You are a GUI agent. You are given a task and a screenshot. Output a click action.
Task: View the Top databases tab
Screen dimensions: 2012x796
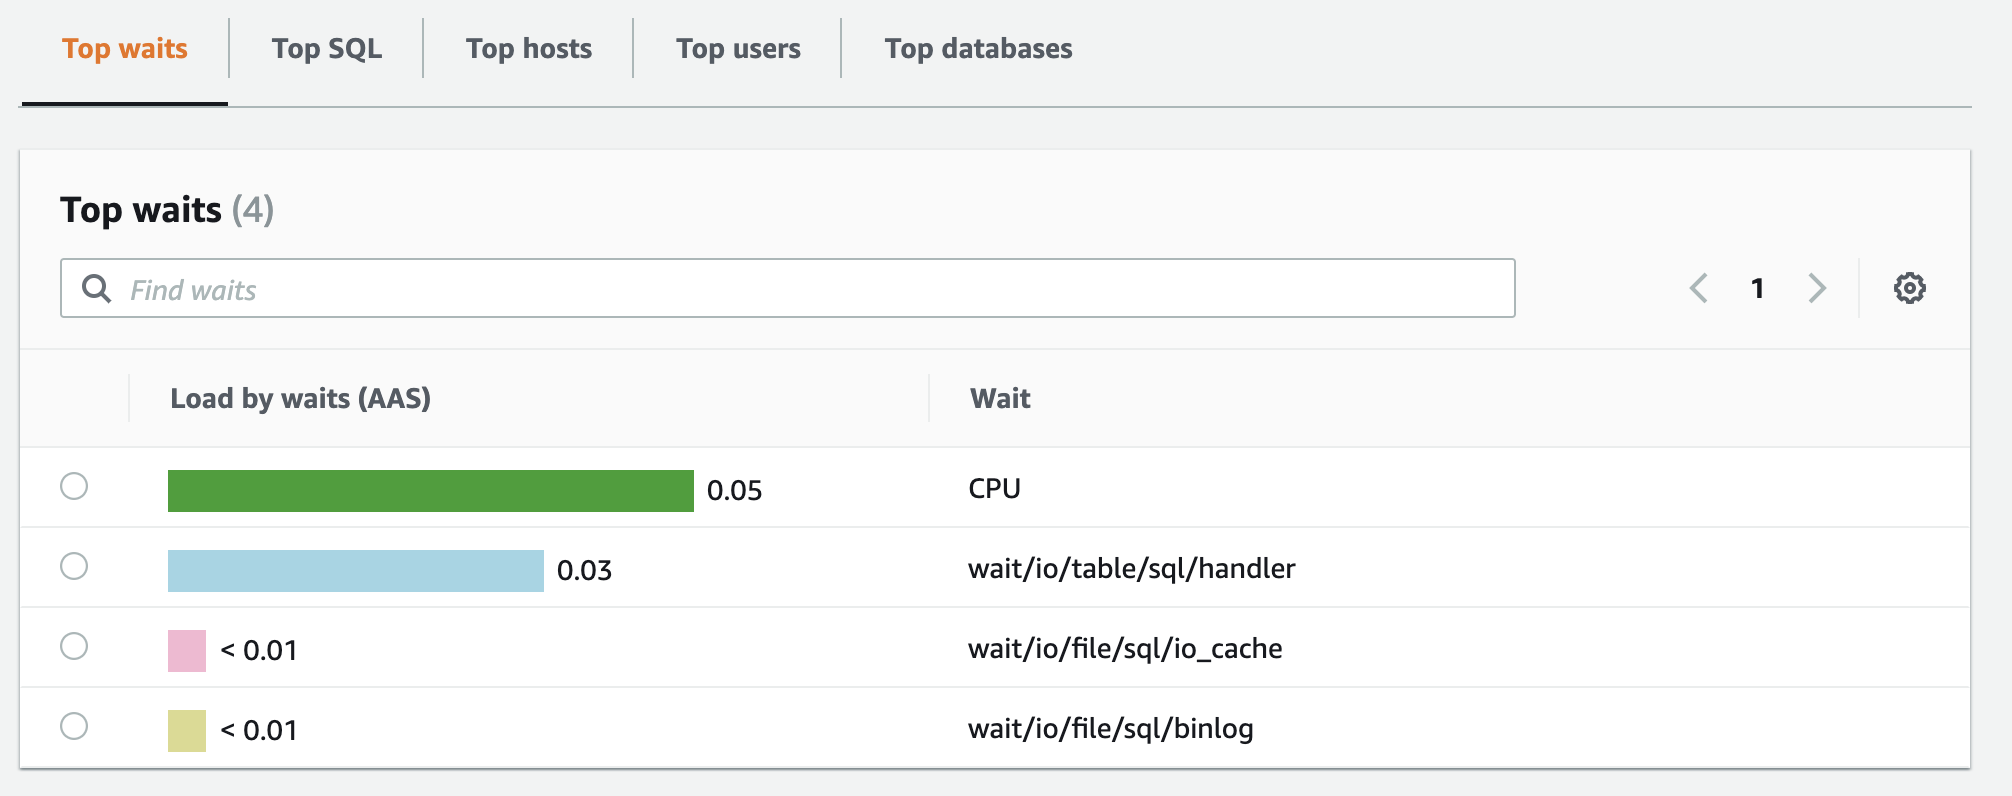[978, 49]
